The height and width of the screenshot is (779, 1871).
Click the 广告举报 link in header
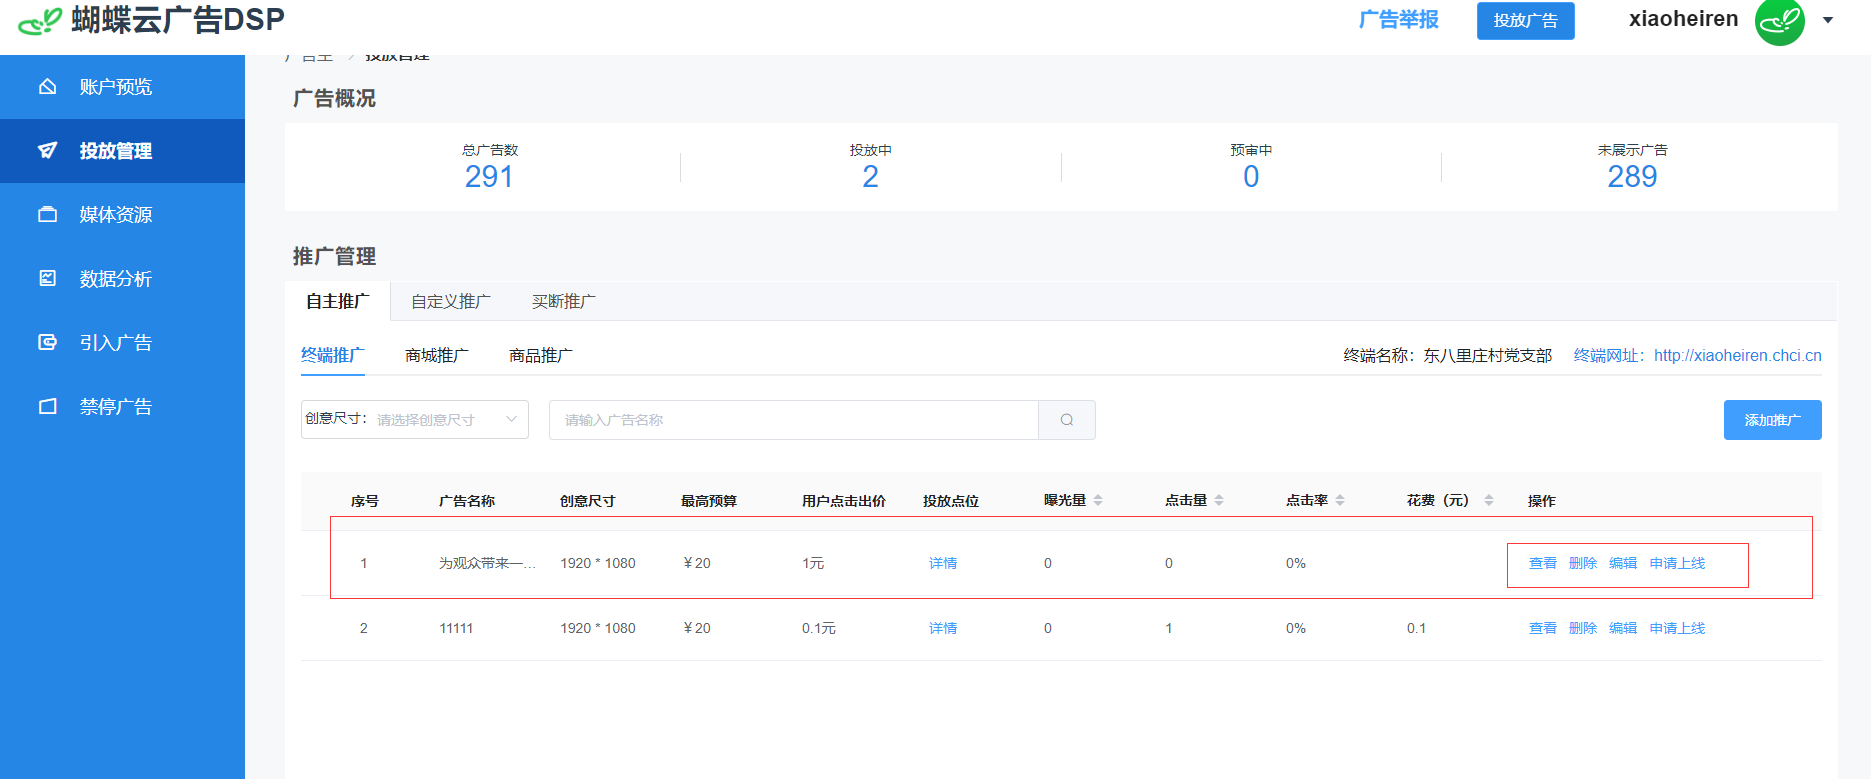coord(1398,20)
